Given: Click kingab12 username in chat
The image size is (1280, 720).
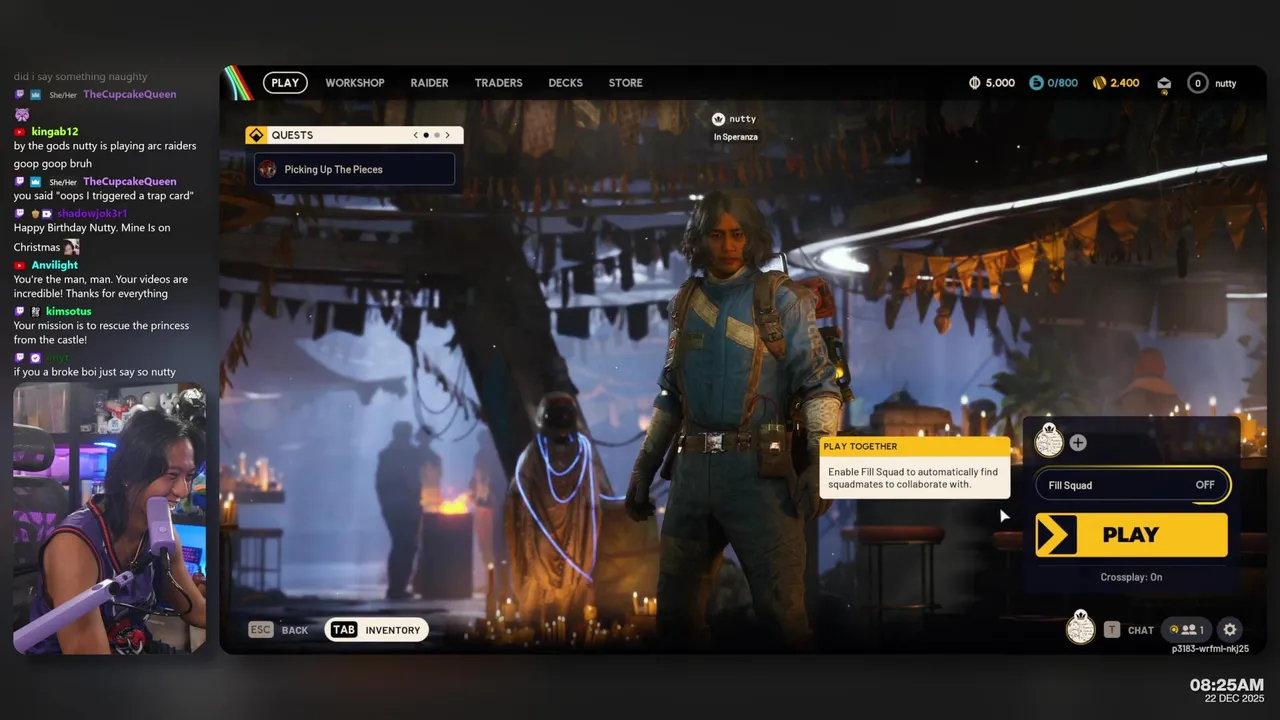Looking at the screenshot, I should (55, 131).
